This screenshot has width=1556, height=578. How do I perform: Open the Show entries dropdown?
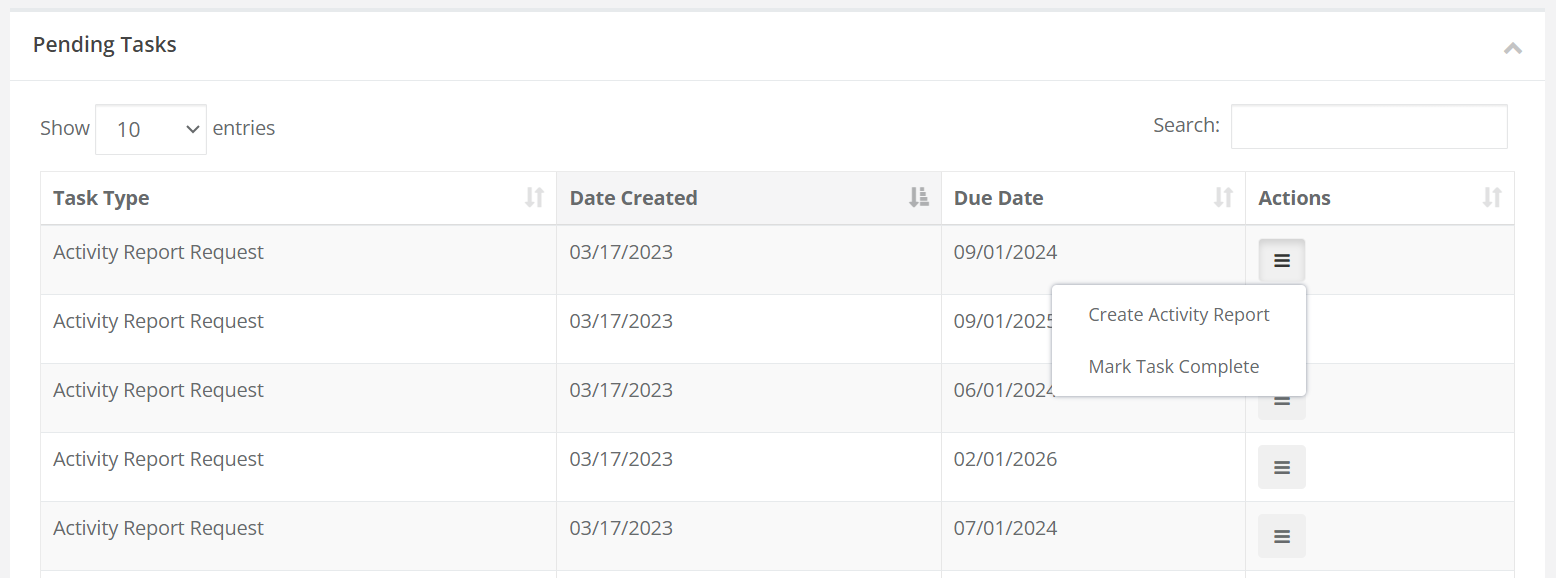(x=150, y=128)
